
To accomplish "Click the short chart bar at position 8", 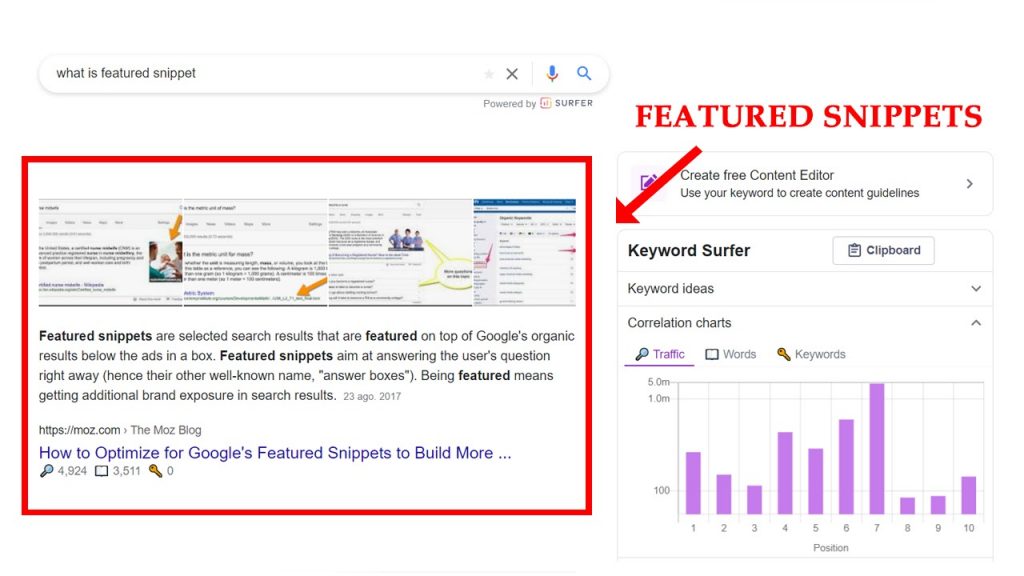I will [x=907, y=505].
